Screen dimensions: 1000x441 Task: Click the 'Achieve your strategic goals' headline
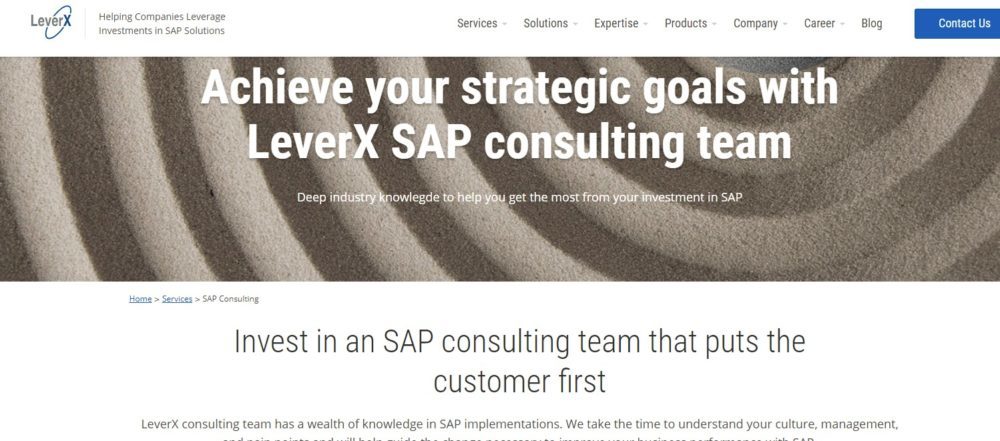coord(519,115)
